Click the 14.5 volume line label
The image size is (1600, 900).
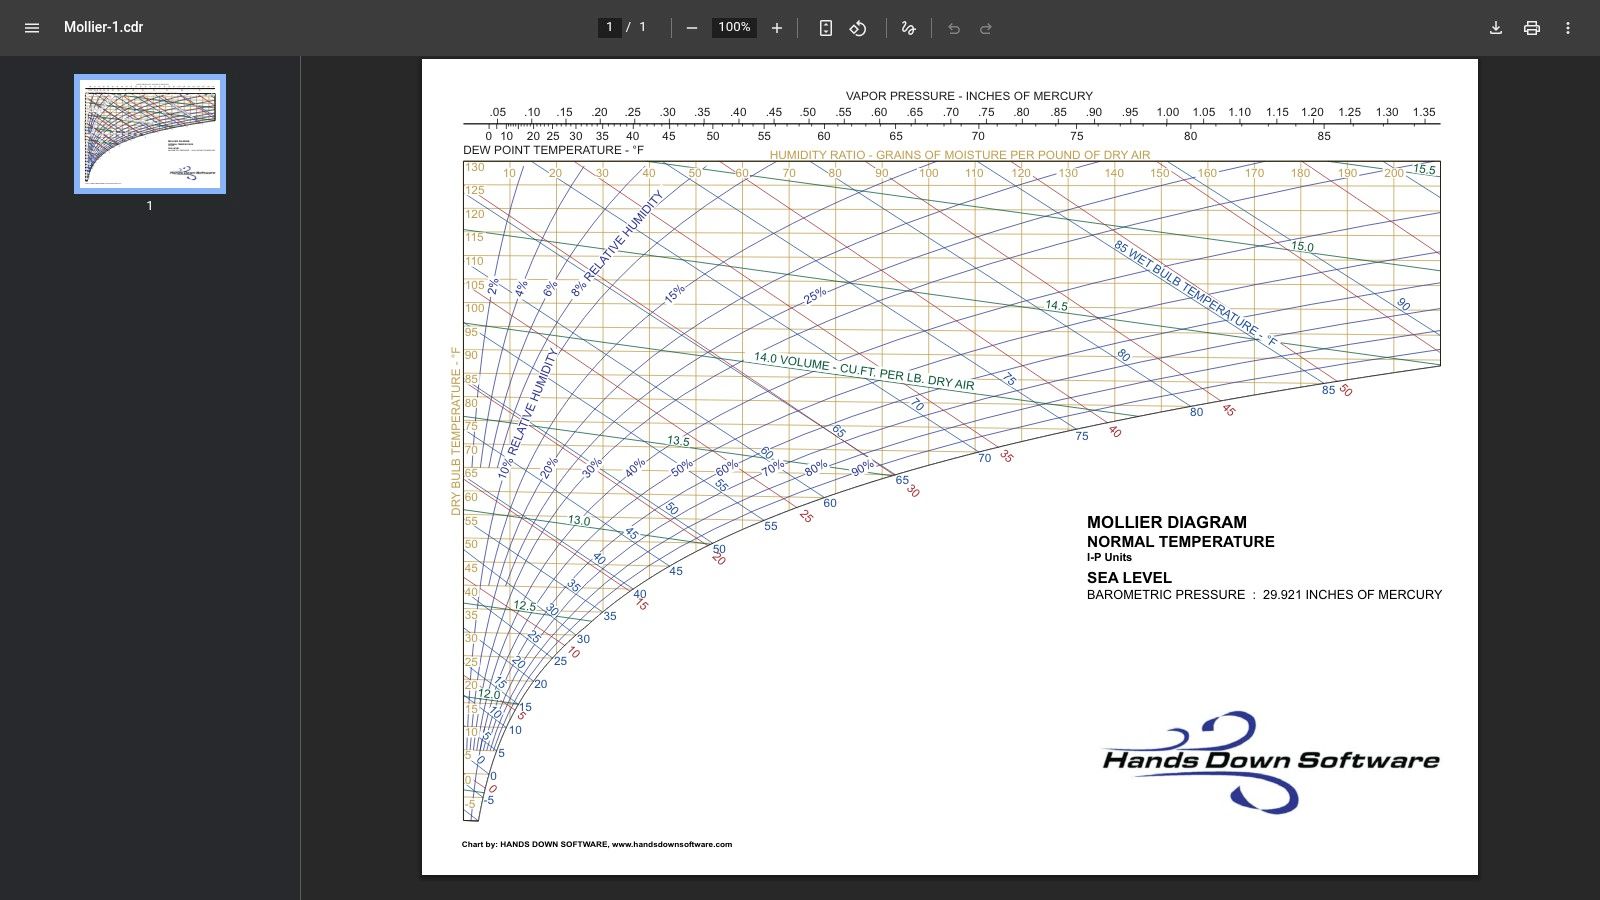click(x=1056, y=306)
